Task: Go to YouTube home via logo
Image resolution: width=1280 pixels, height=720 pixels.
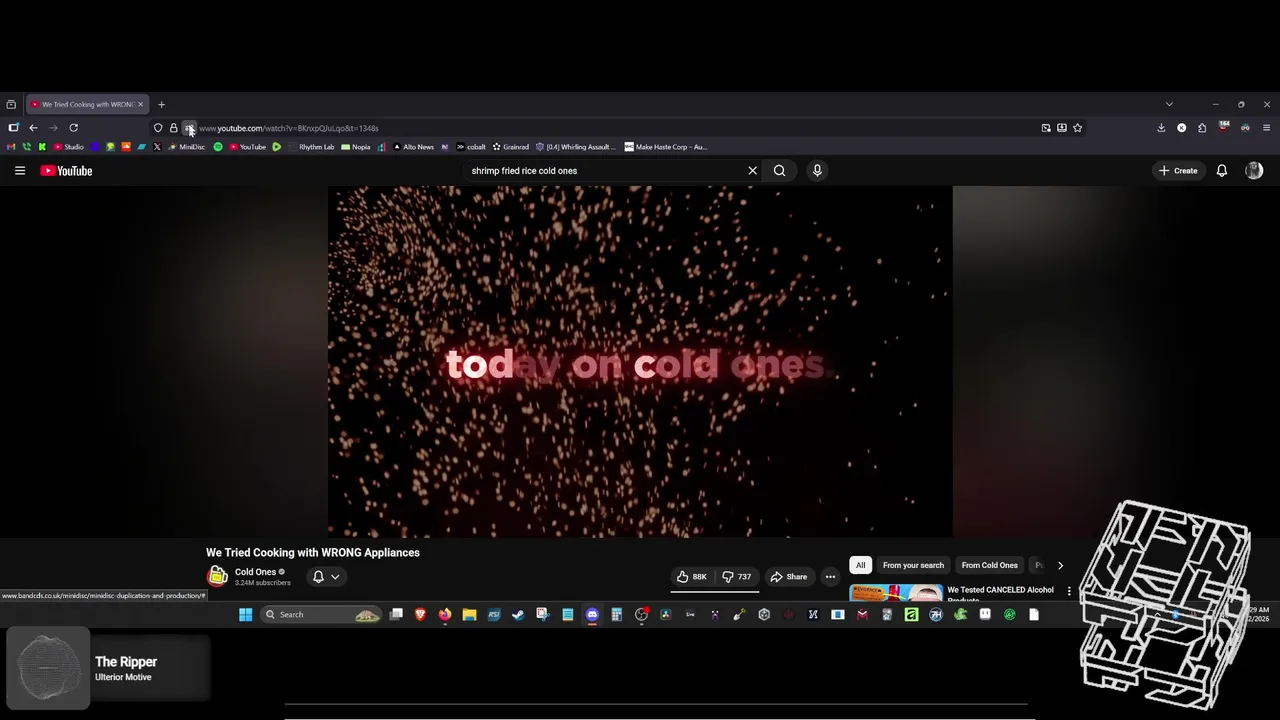Action: [x=66, y=171]
